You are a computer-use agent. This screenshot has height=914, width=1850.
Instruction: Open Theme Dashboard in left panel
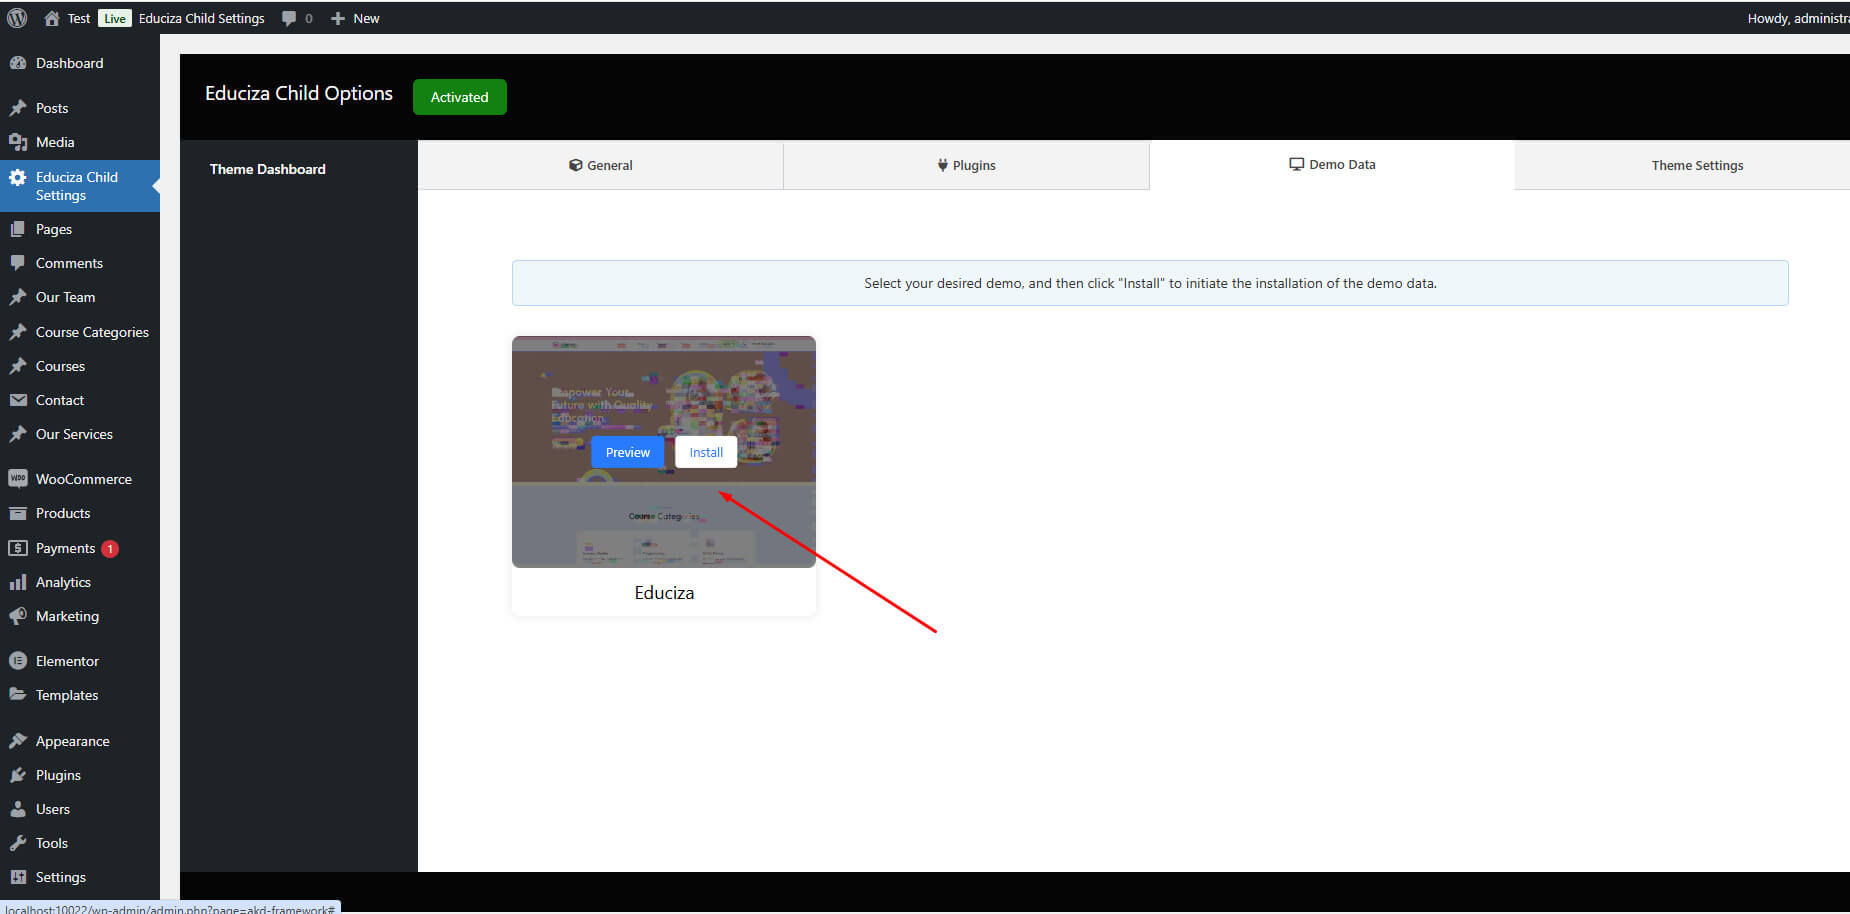pyautogui.click(x=267, y=169)
